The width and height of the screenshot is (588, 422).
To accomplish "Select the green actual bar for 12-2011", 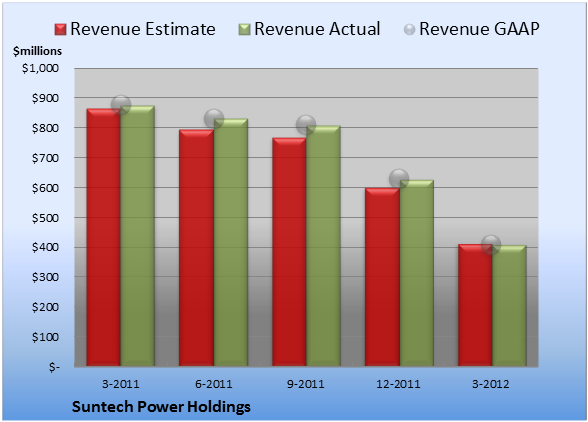I will (416, 273).
